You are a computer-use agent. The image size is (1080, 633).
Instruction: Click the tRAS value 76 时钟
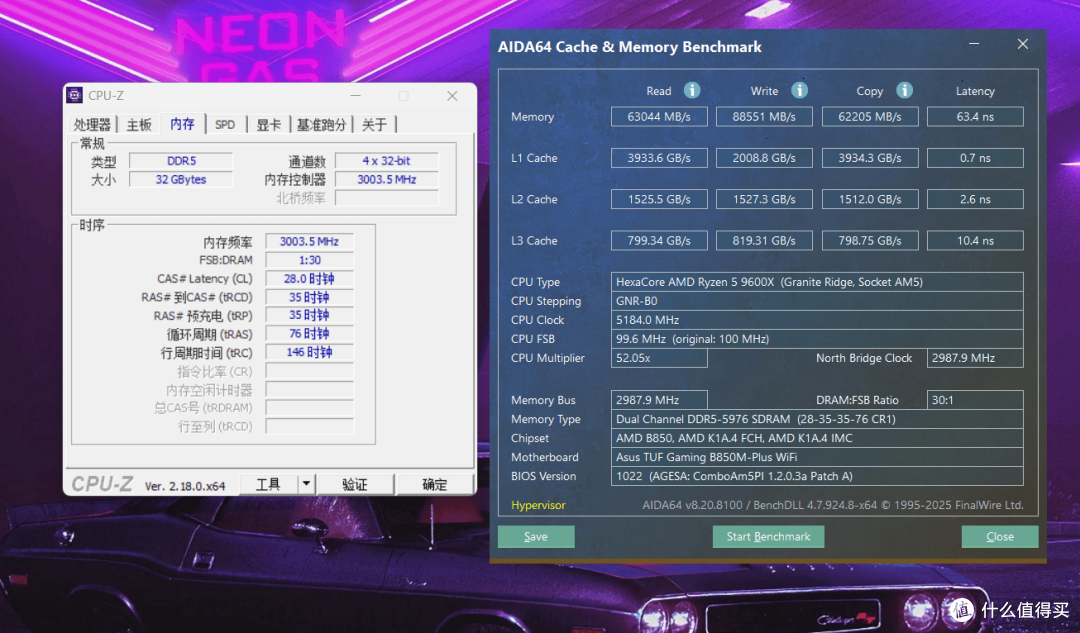click(x=309, y=333)
